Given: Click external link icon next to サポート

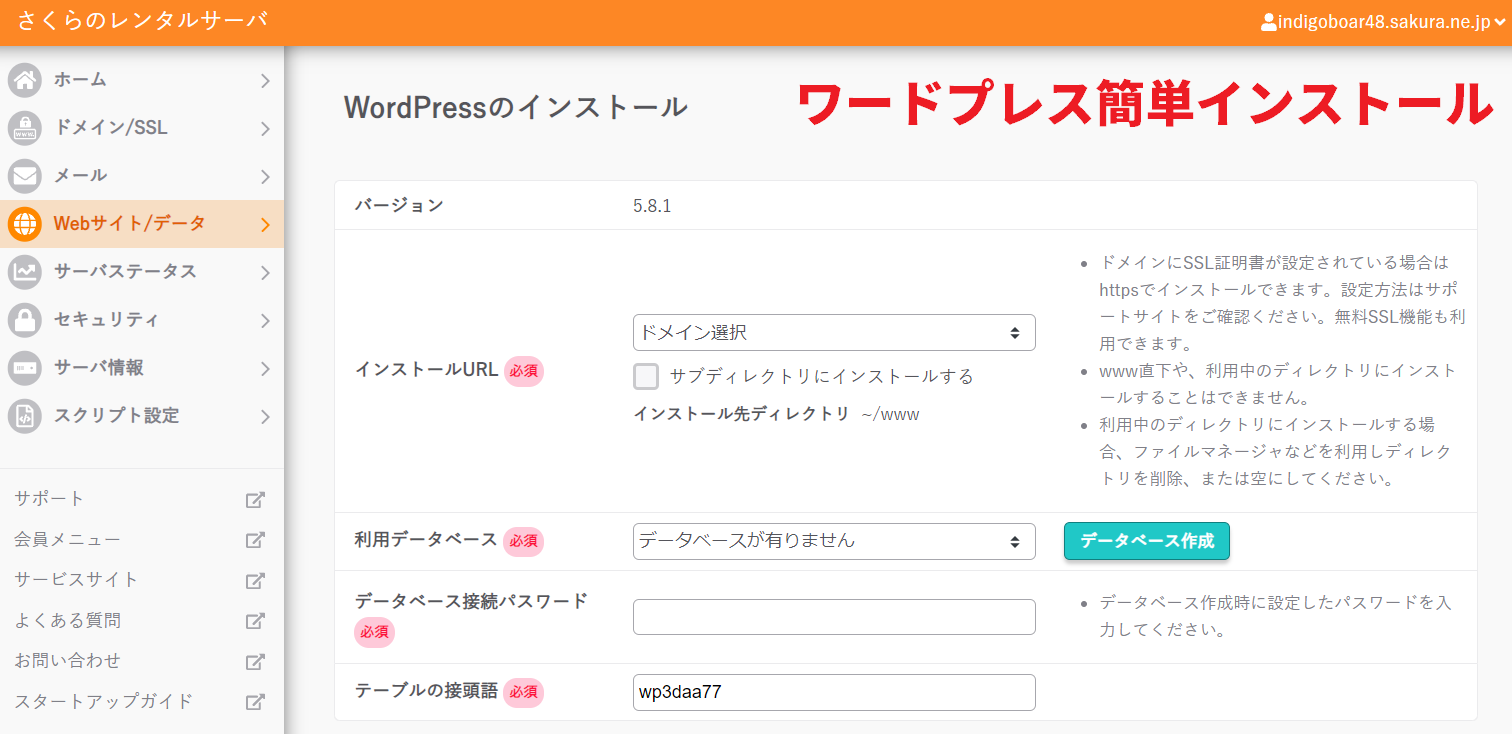Looking at the screenshot, I should 255,499.
